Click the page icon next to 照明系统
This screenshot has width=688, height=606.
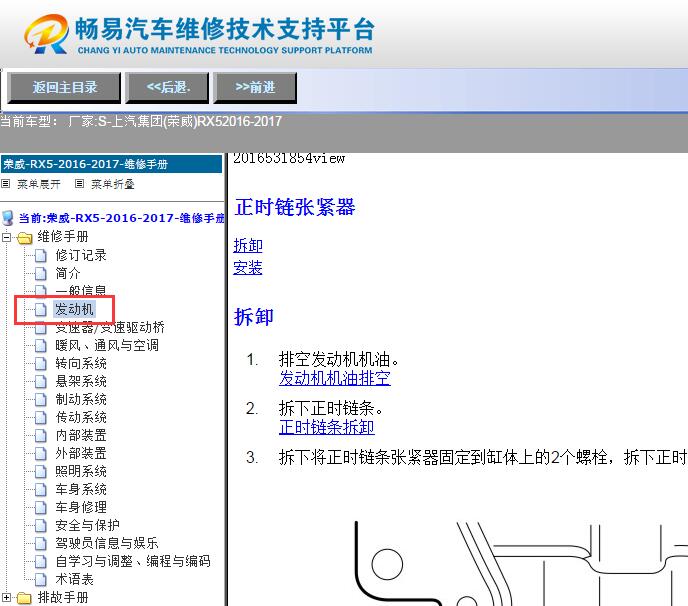pos(40,471)
